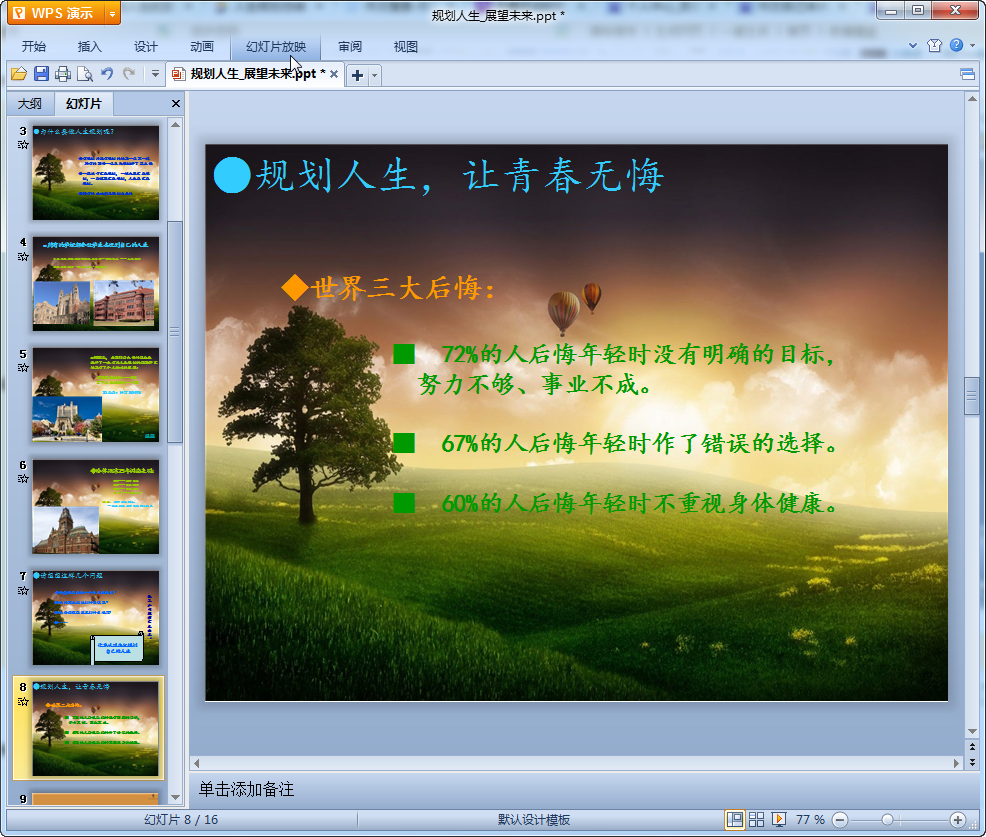The image size is (986, 837).
Task: Open Help question mark icon
Action: [956, 45]
